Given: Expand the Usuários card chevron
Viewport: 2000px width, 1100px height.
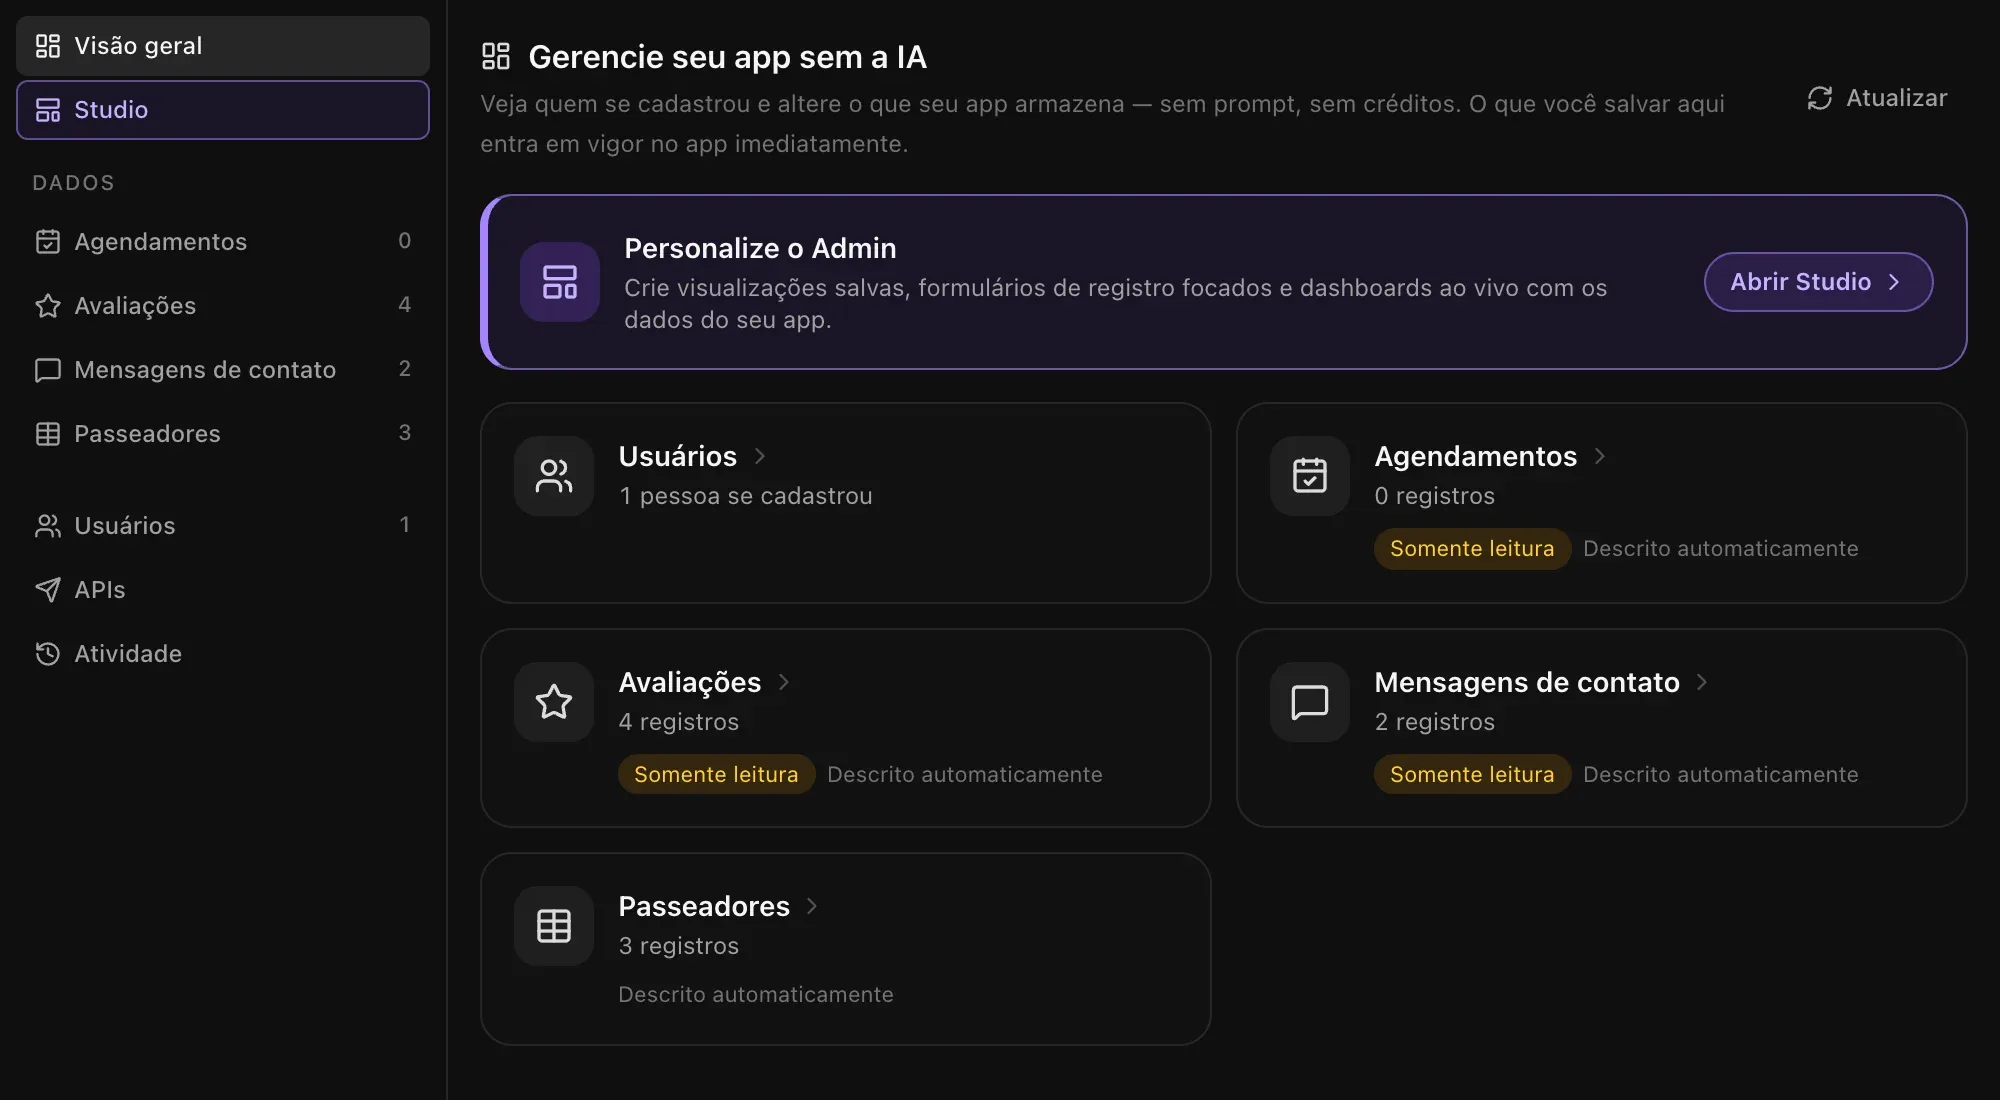Looking at the screenshot, I should click(760, 456).
